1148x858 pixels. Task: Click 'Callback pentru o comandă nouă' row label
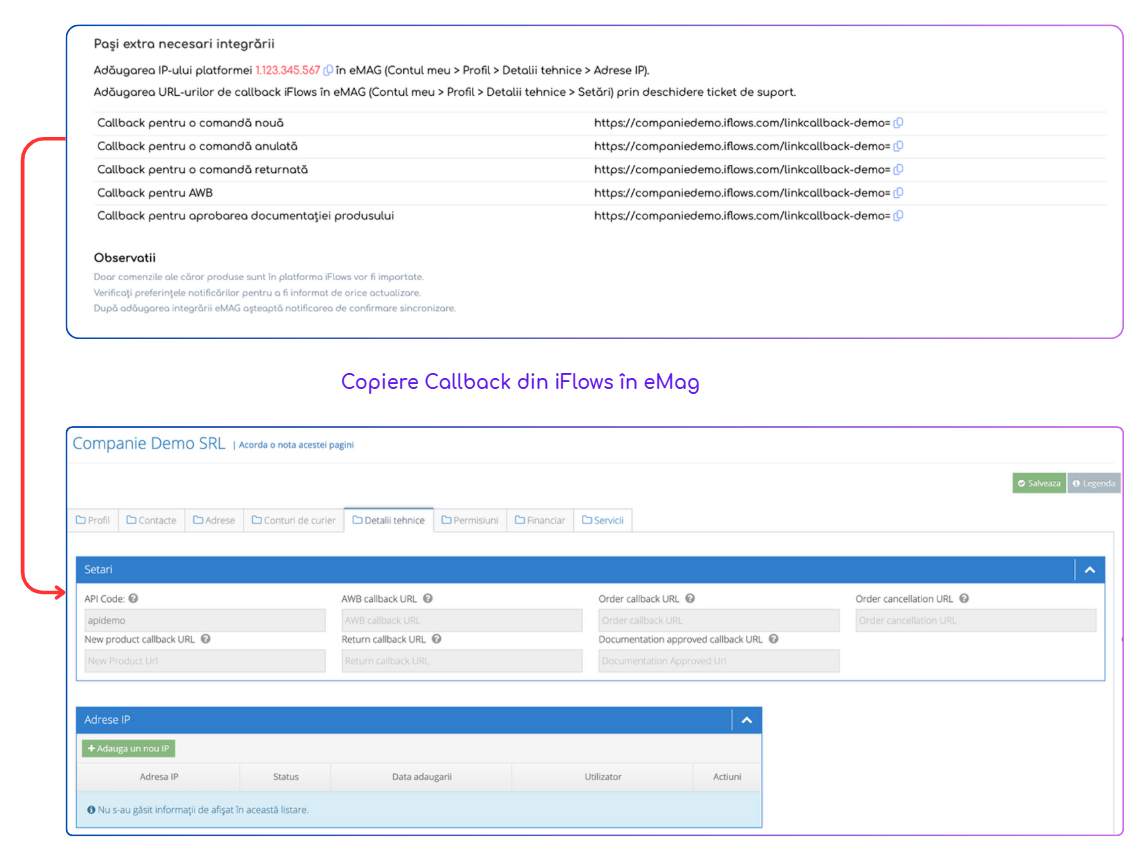click(190, 123)
